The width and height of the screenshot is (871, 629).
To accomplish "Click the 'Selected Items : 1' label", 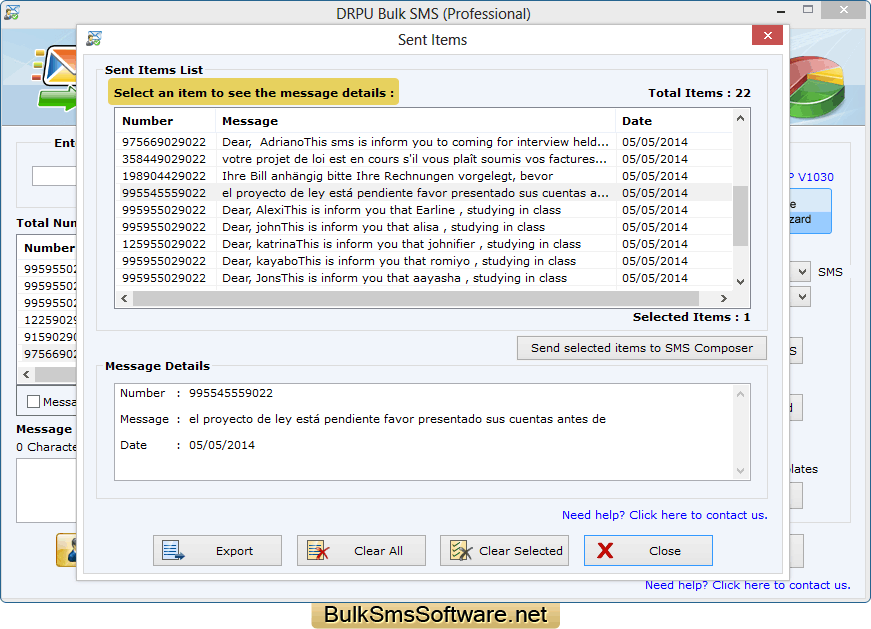I will click(x=692, y=317).
